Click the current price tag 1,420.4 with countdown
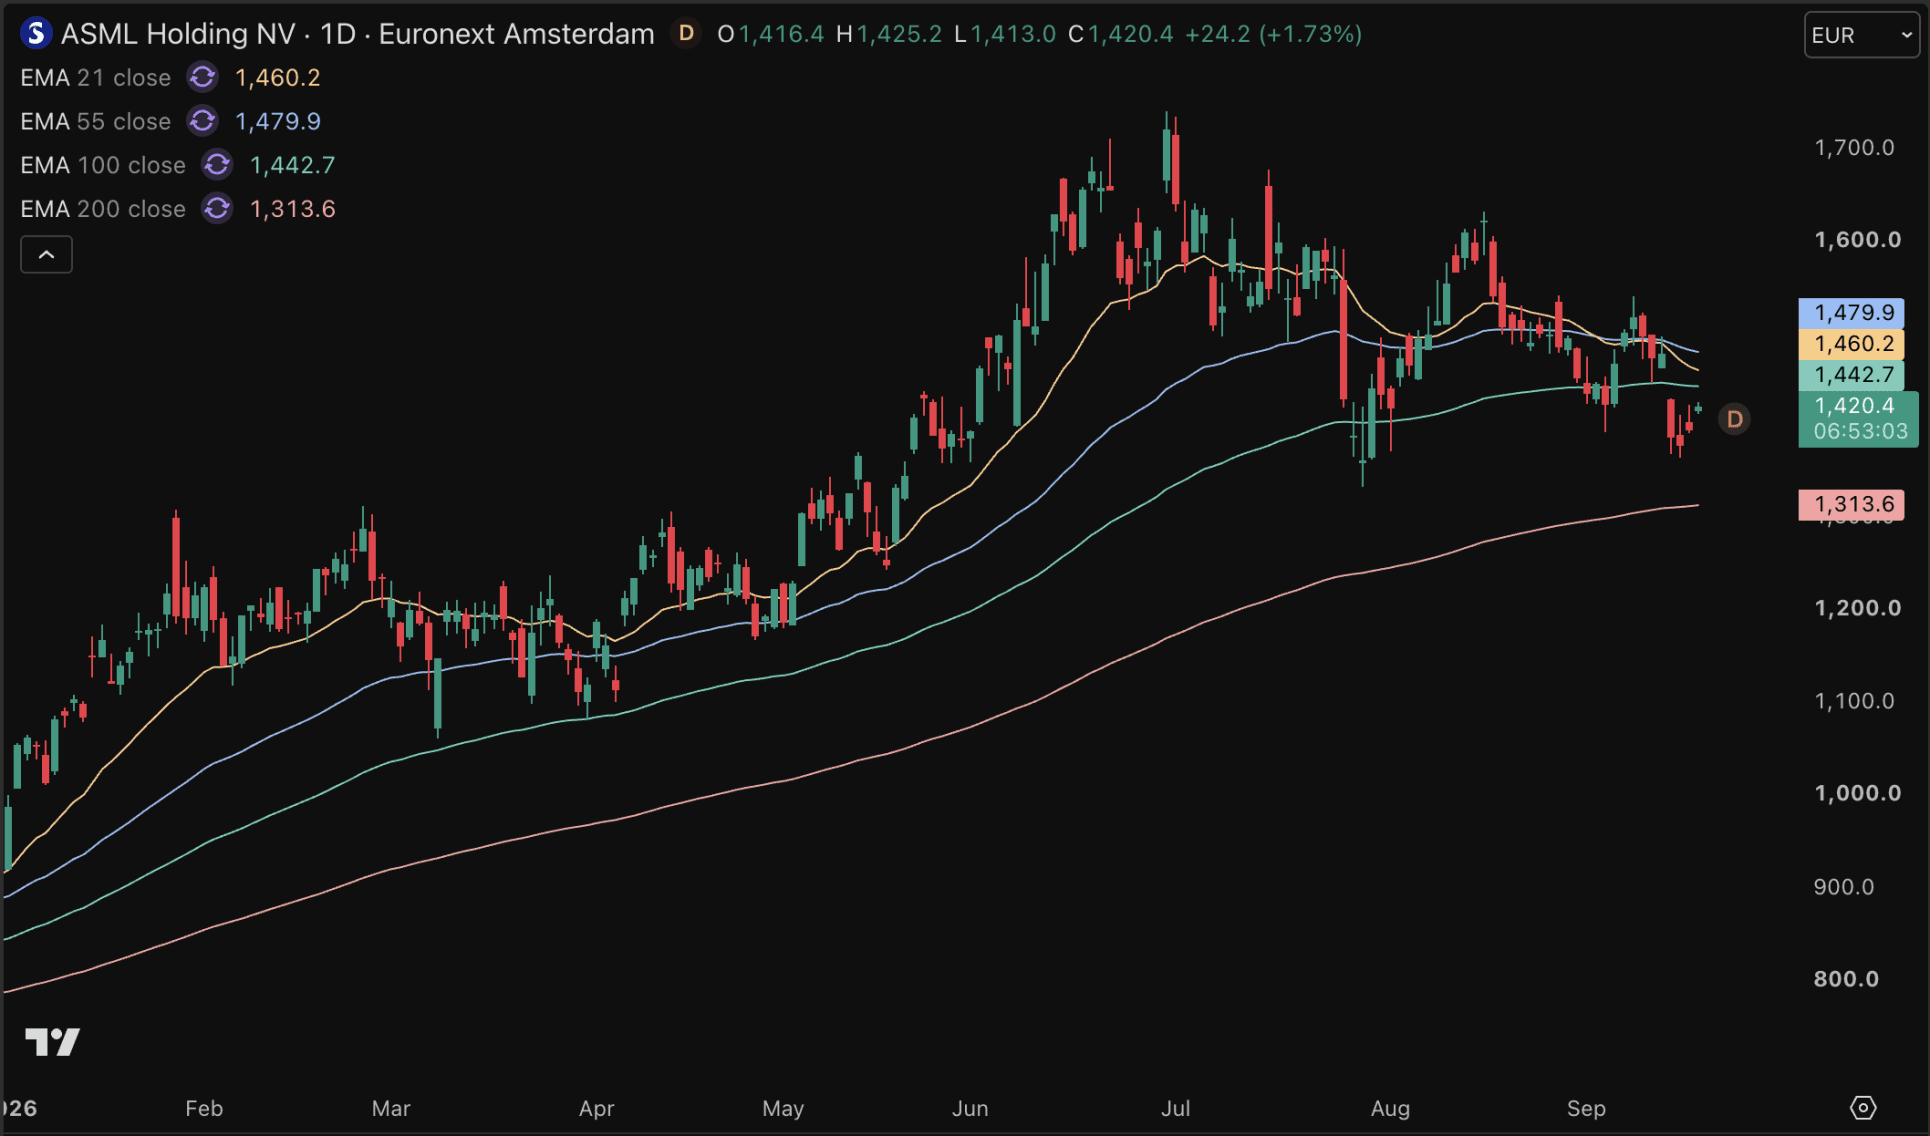Viewport: 1930px width, 1136px height. pyautogui.click(x=1859, y=419)
